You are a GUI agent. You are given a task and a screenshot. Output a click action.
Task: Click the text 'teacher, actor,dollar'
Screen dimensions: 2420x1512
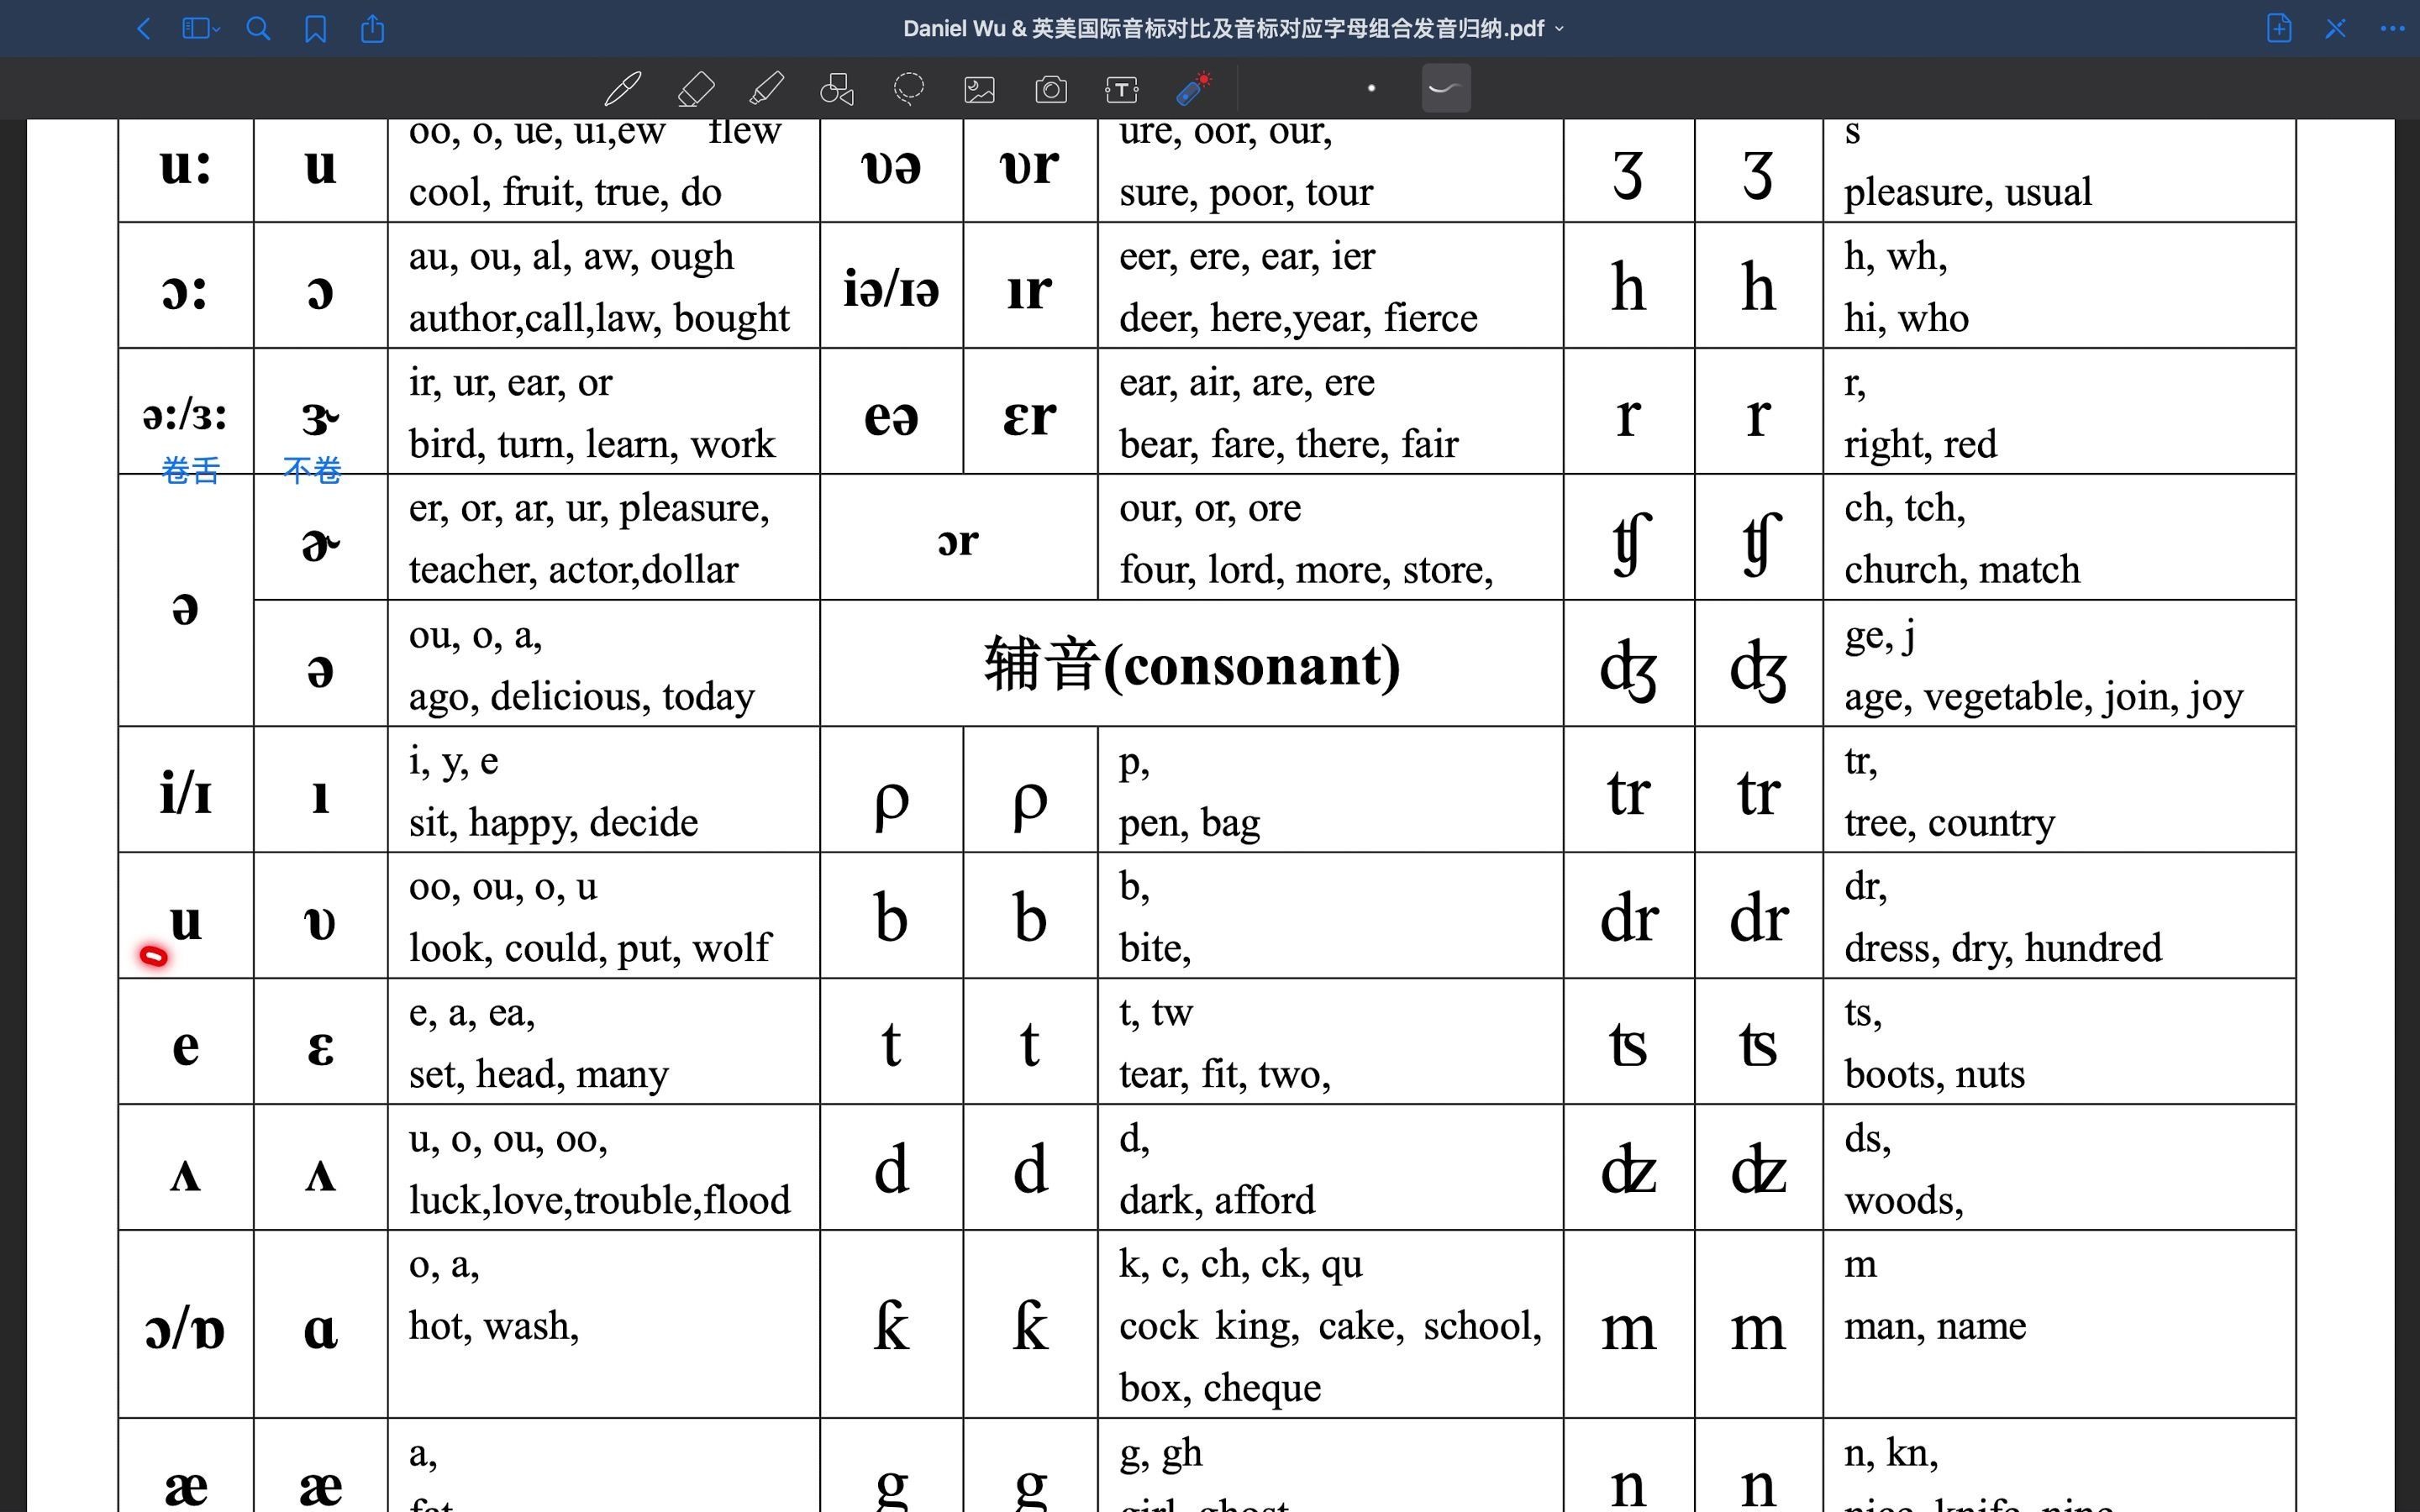pos(573,570)
